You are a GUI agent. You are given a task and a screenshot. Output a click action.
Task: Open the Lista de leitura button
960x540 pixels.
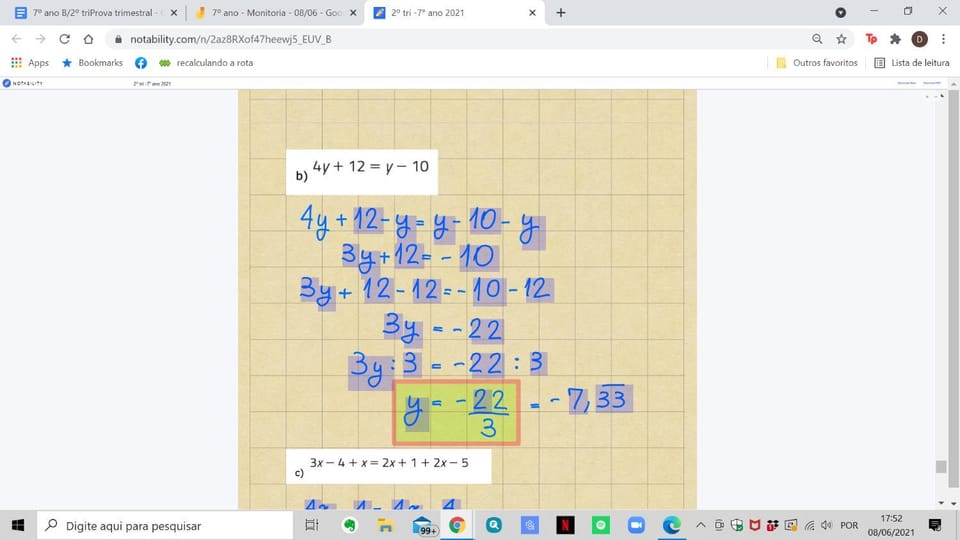coord(912,62)
